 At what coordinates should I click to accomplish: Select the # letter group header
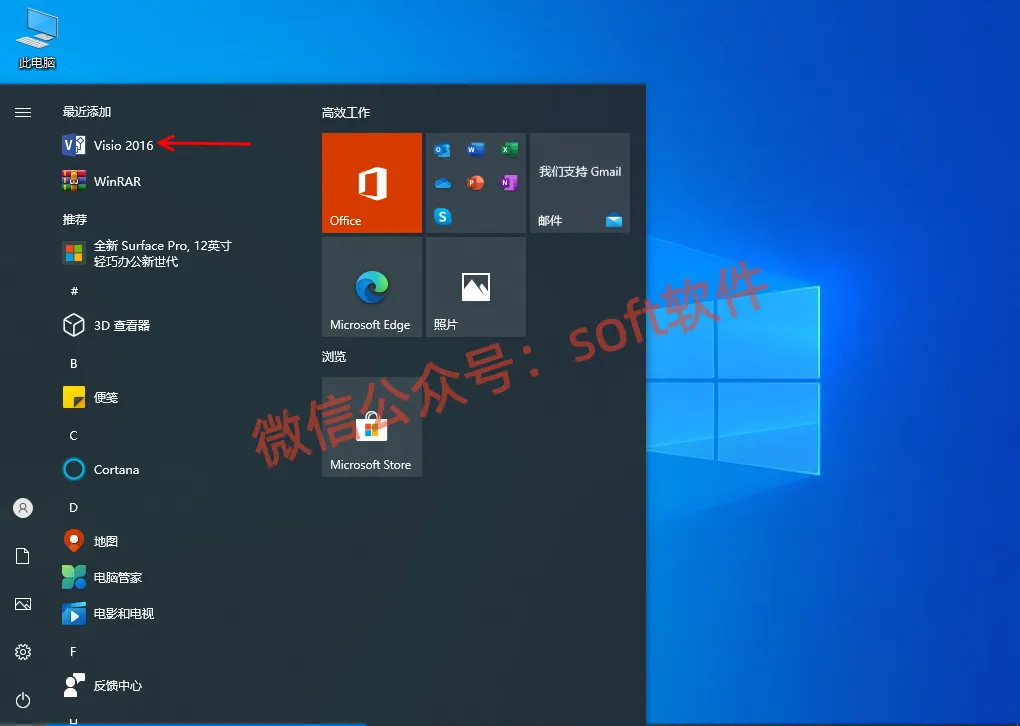point(74,291)
